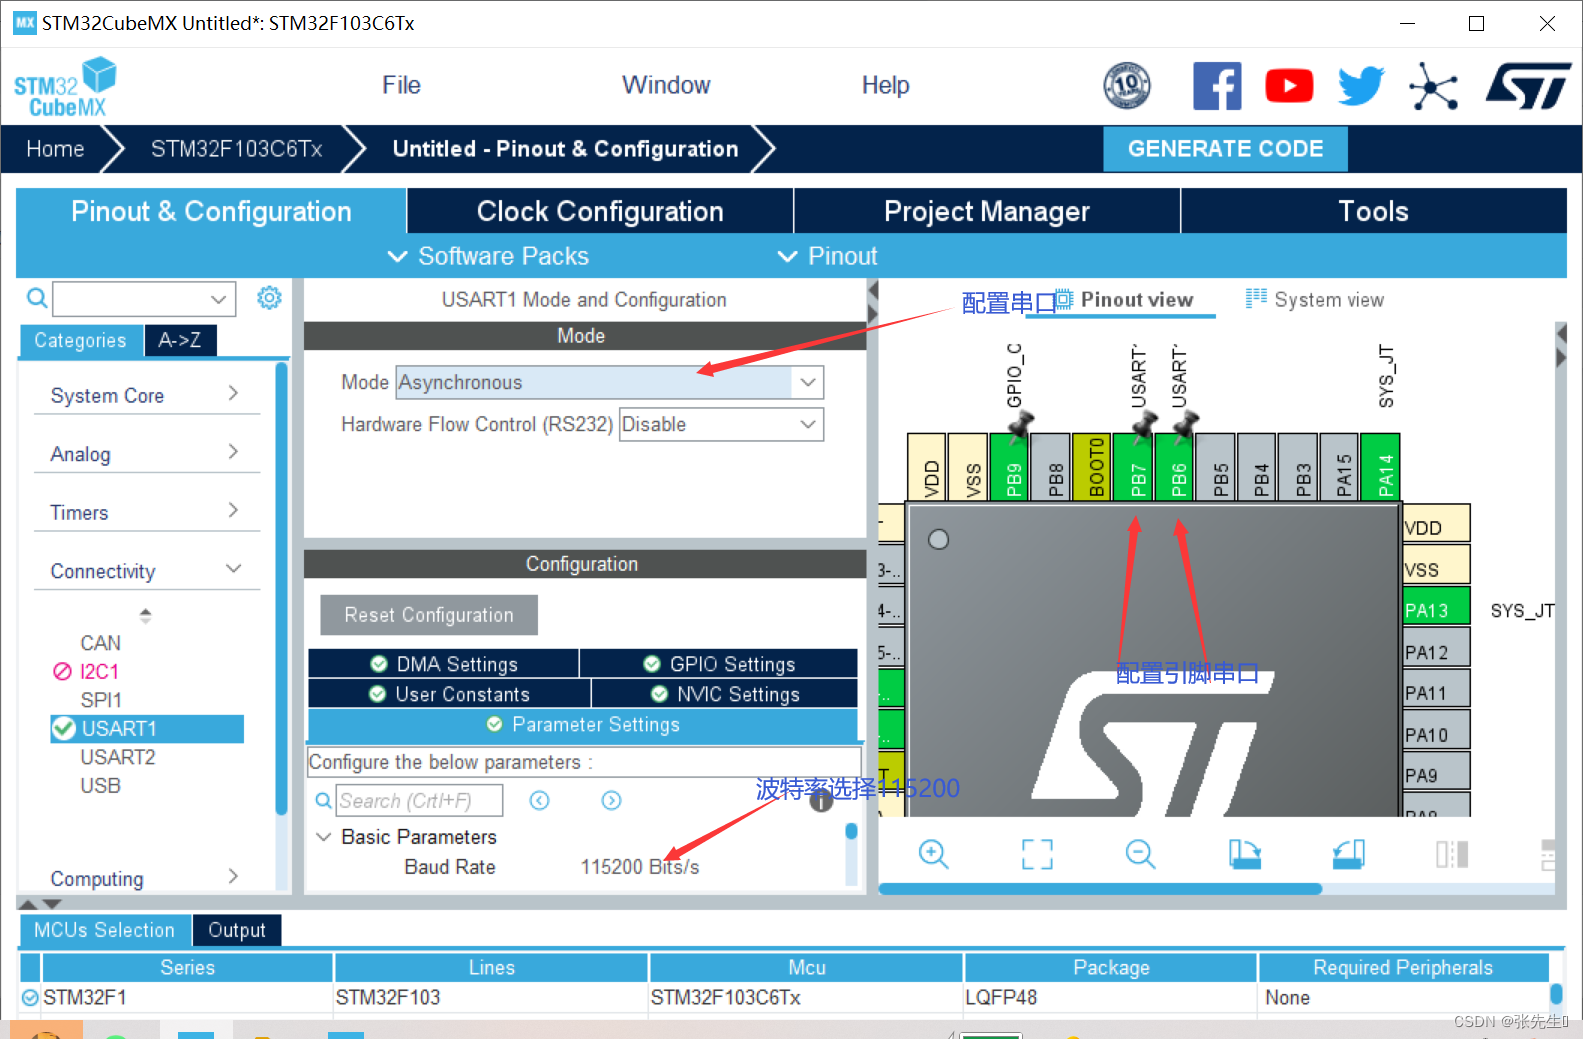Click the search magnifier in categories panel
The image size is (1583, 1039).
[37, 298]
